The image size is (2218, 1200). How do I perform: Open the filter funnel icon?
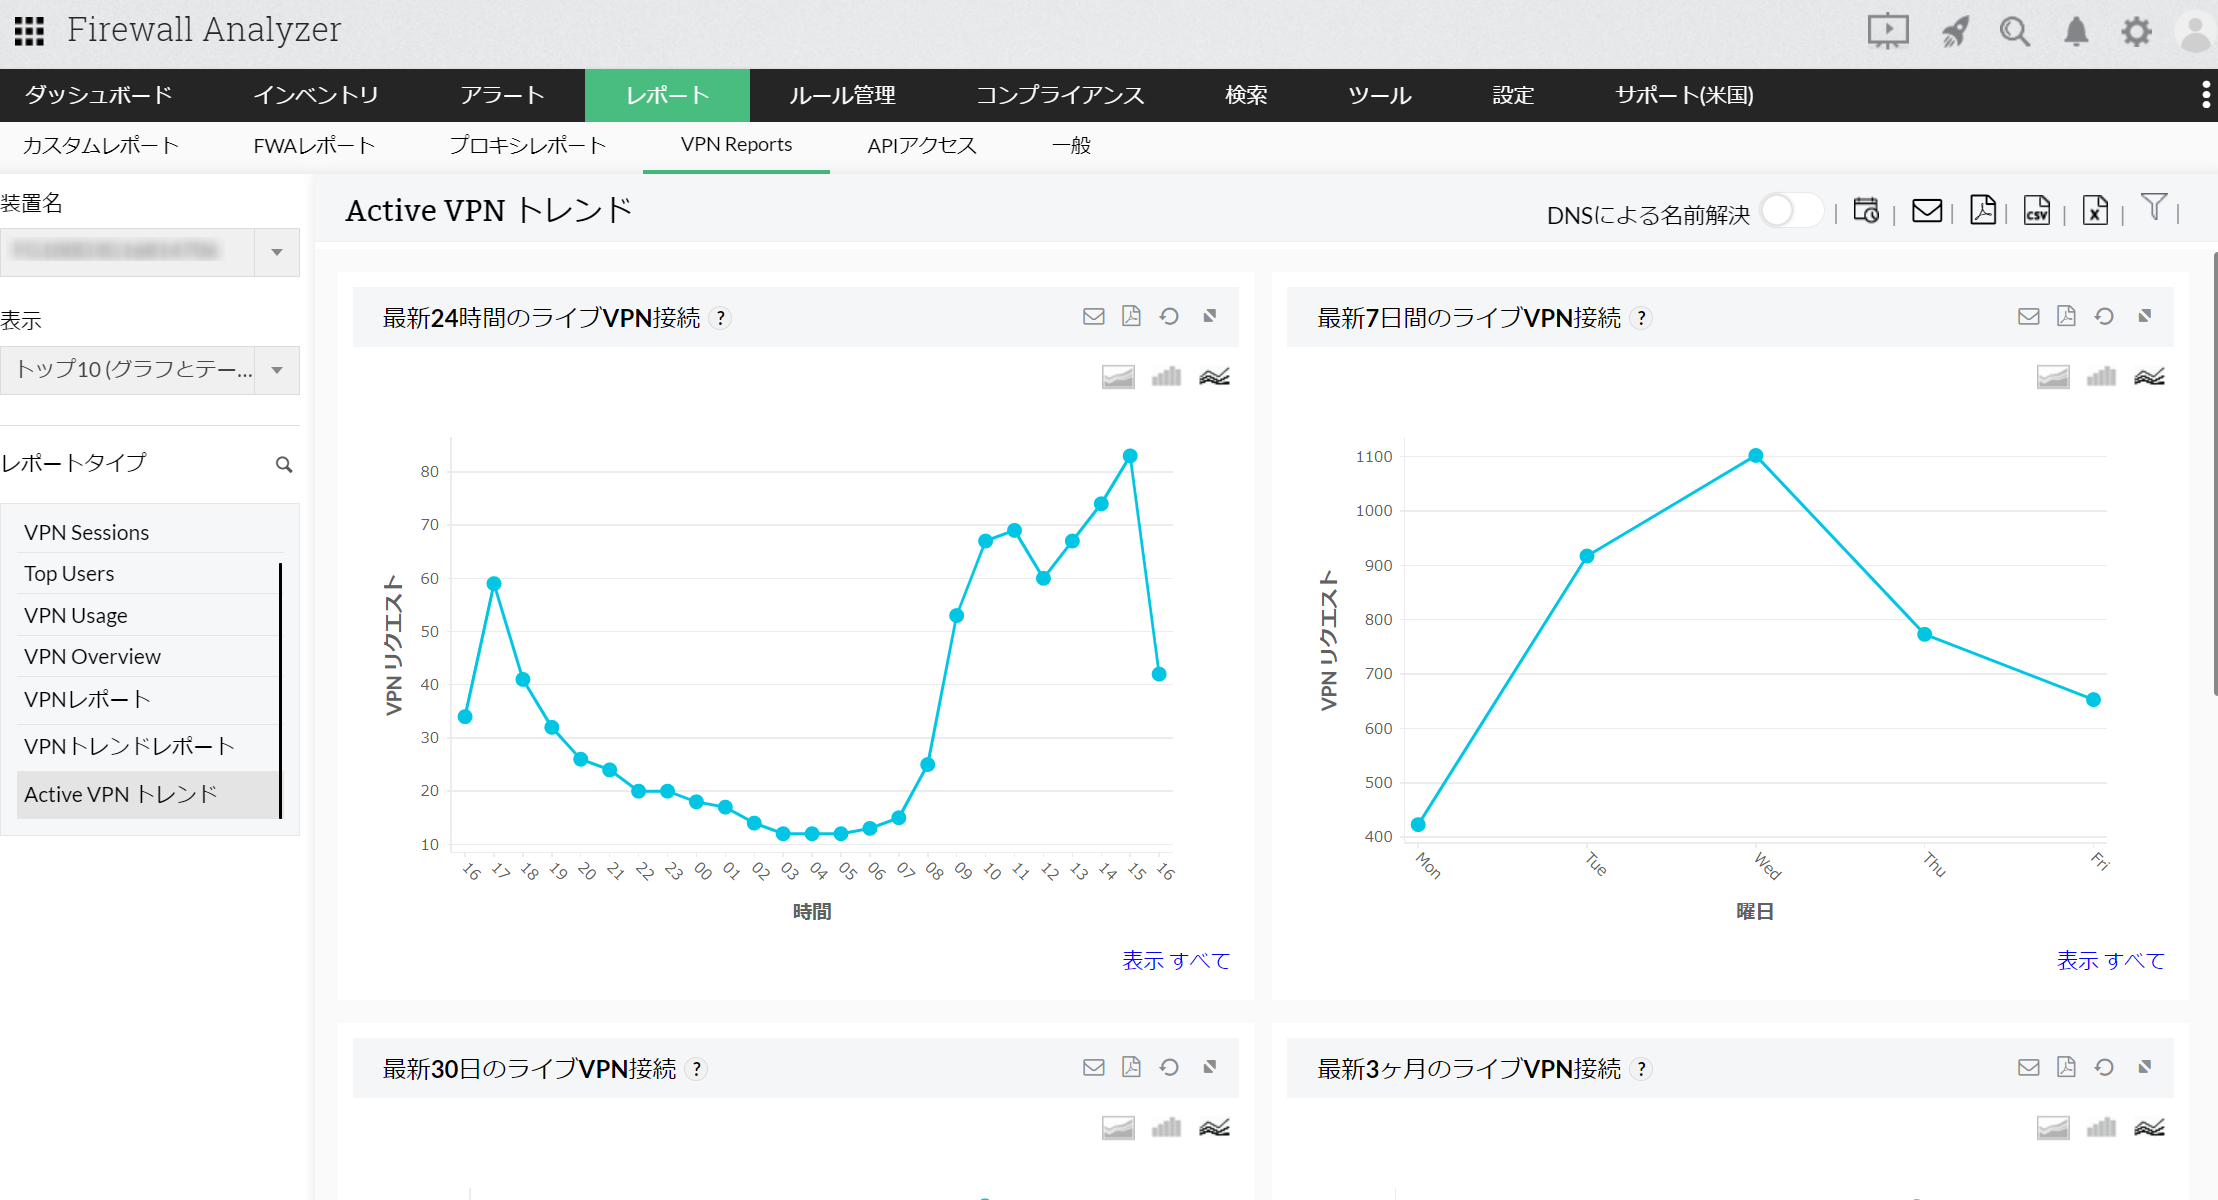[x=2154, y=208]
